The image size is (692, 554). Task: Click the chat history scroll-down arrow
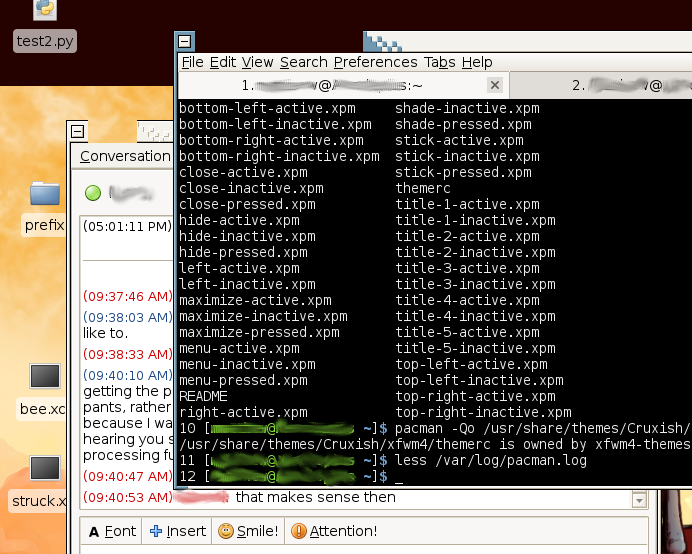point(639,499)
